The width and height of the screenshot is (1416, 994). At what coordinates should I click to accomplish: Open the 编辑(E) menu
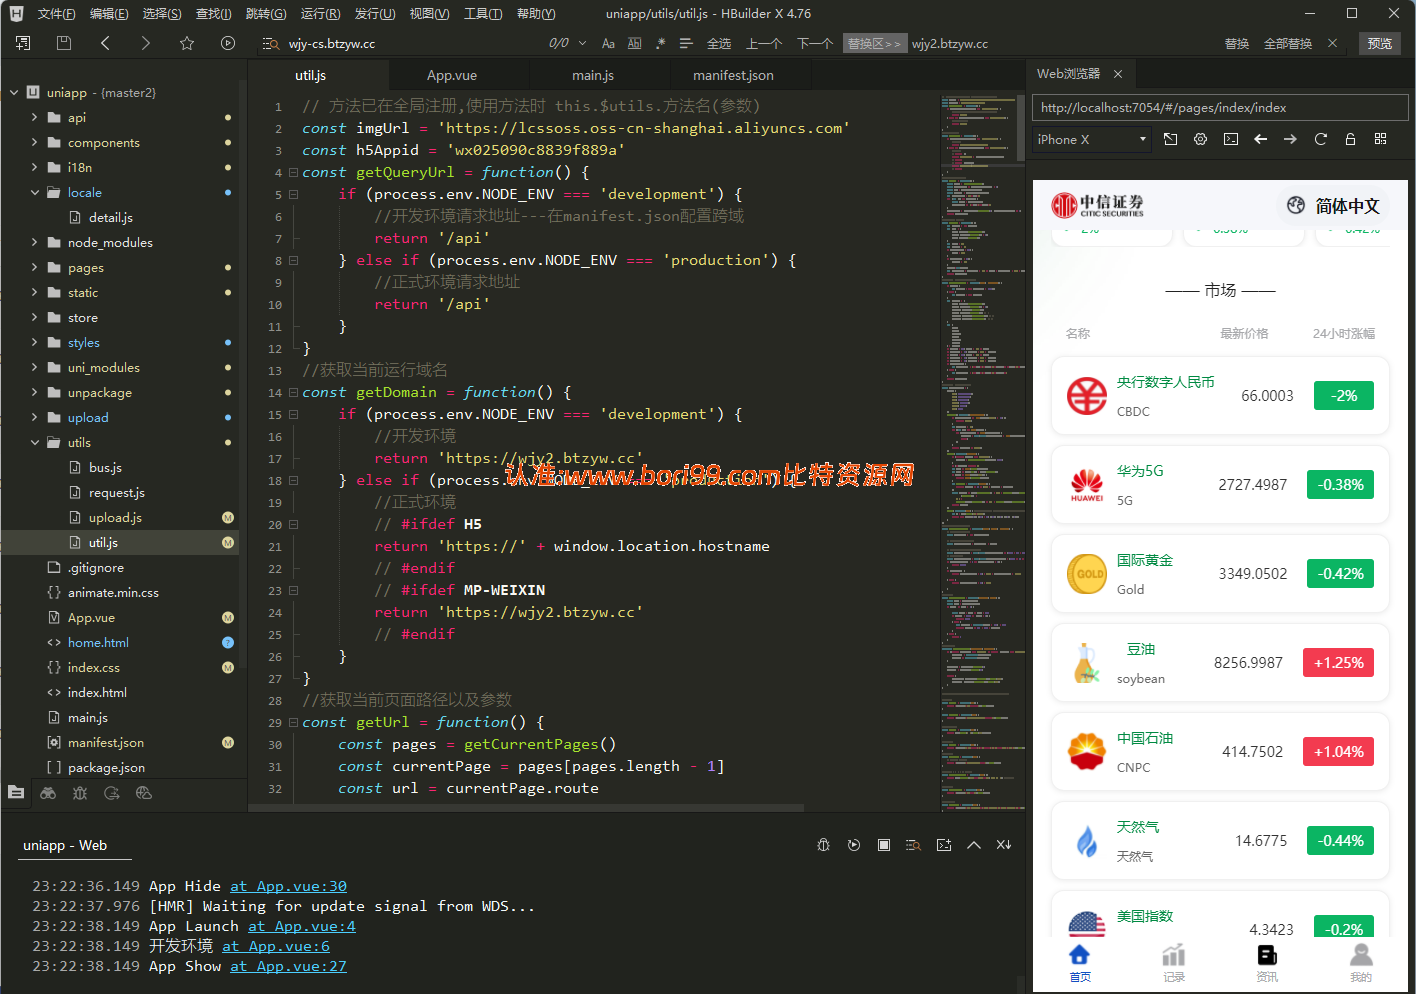pos(109,13)
